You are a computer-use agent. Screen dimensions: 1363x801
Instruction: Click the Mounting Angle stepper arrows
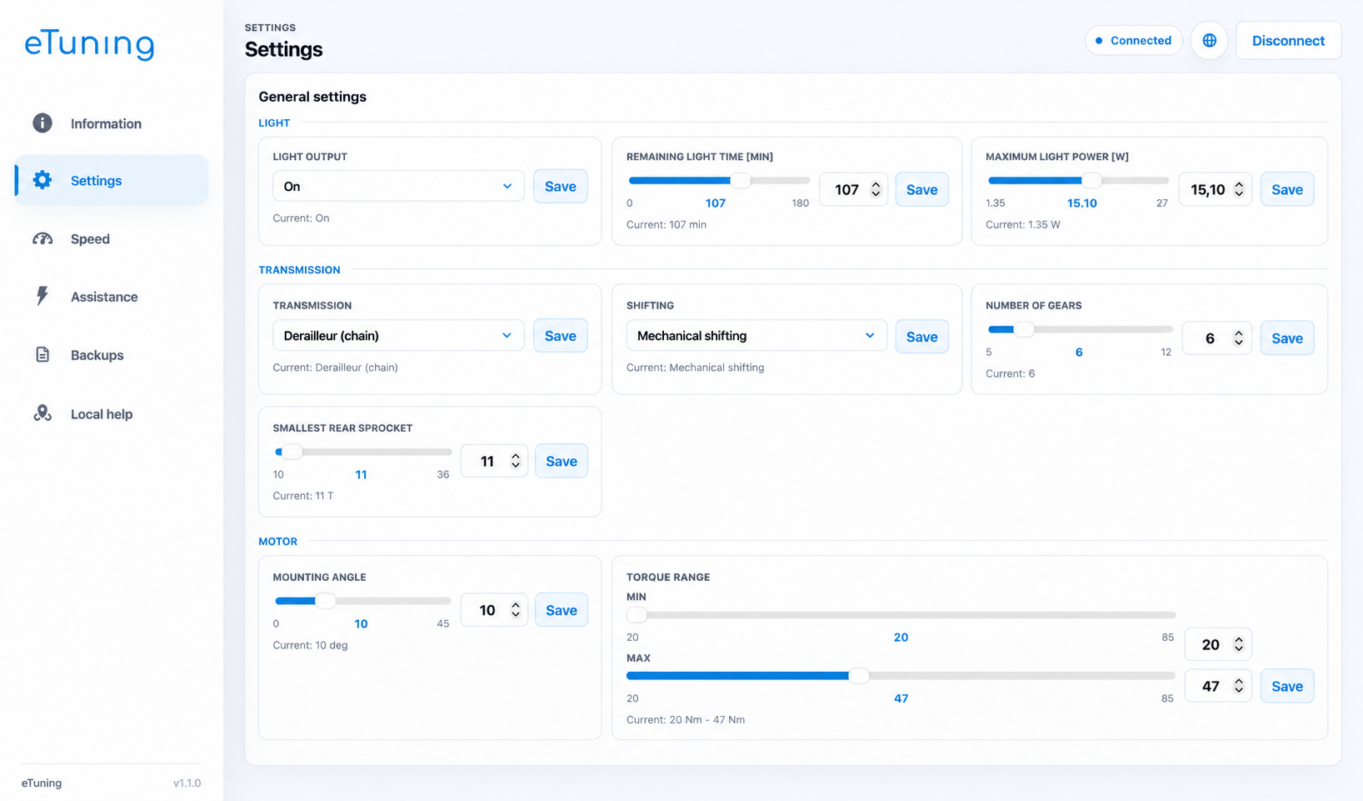(515, 610)
